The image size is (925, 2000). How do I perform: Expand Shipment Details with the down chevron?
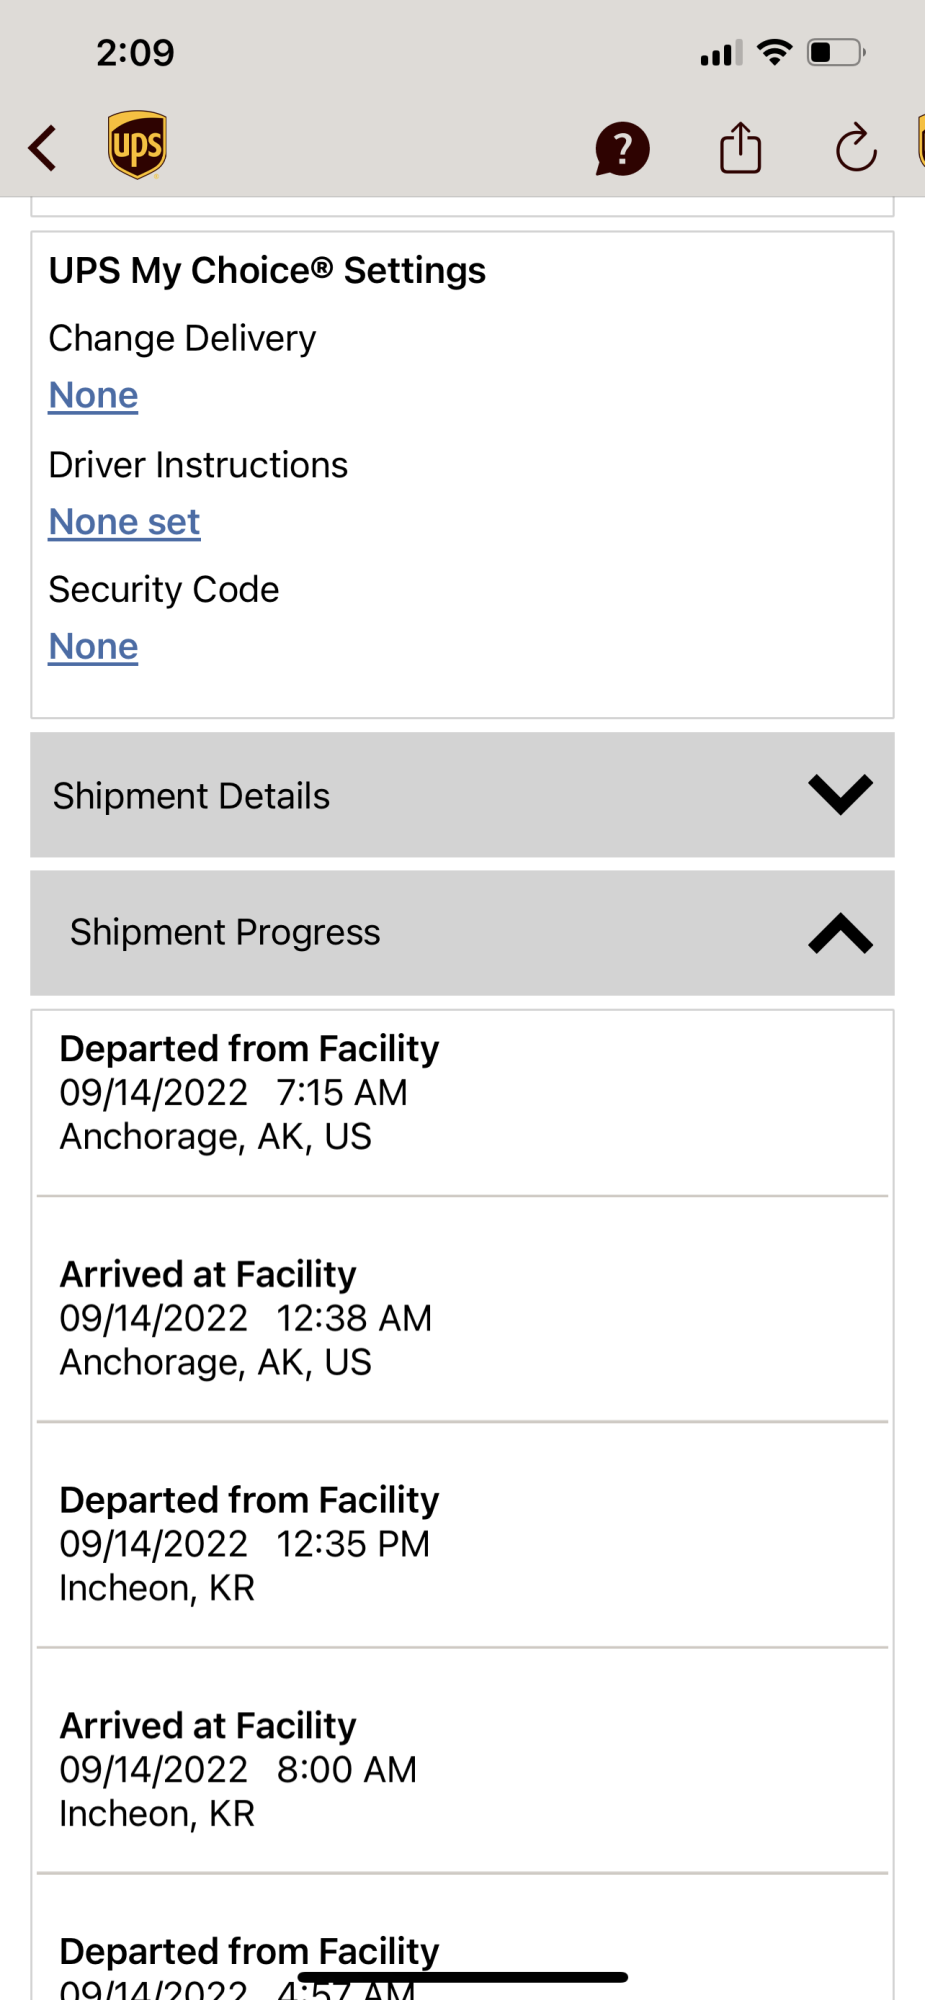coord(840,795)
